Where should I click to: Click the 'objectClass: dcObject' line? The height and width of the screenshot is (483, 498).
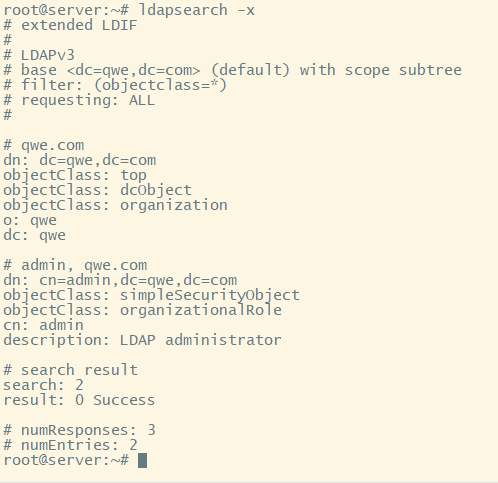[x=98, y=190]
